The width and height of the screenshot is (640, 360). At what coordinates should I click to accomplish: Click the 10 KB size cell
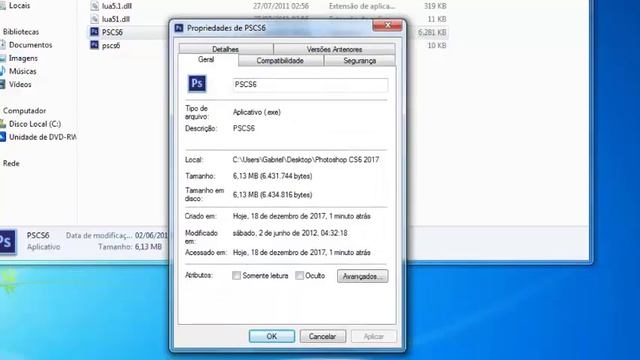coord(437,45)
